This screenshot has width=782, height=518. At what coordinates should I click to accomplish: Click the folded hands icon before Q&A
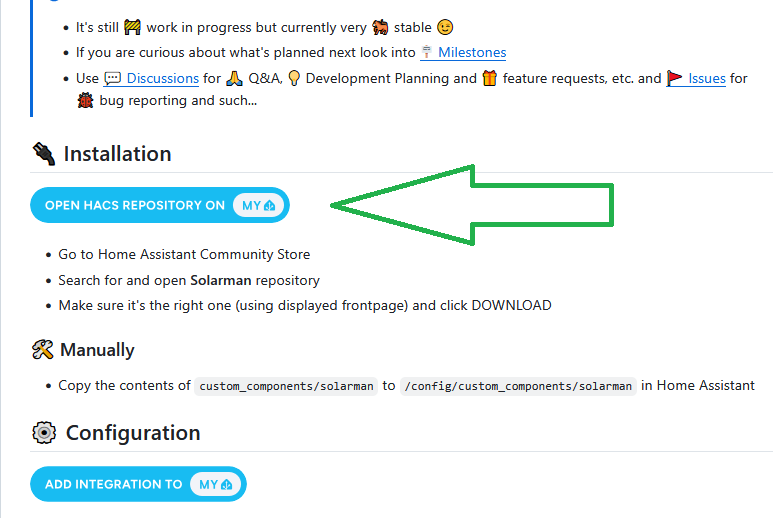234,78
